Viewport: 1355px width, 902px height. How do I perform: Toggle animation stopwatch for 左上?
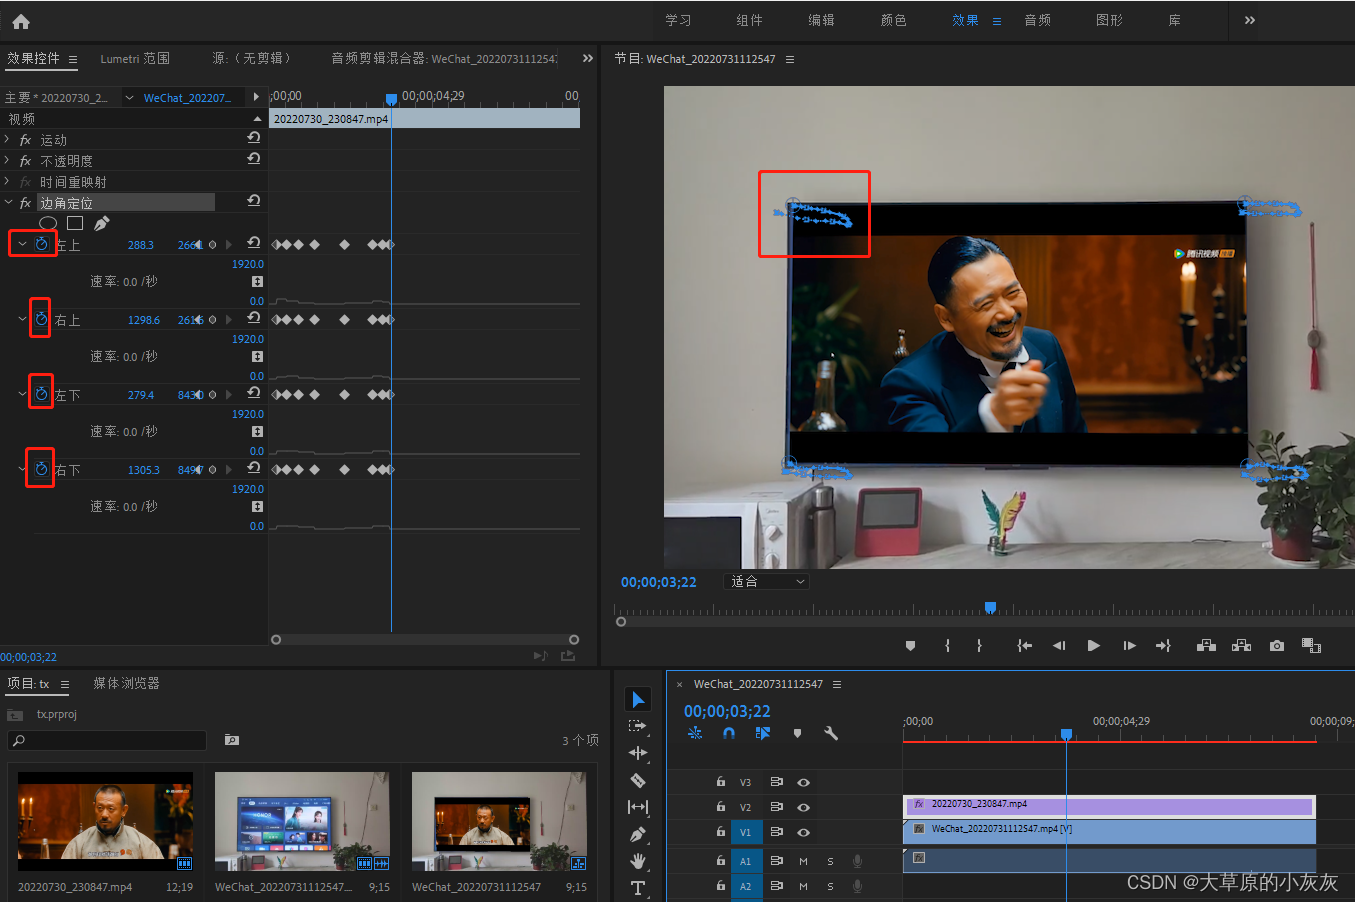[41, 244]
